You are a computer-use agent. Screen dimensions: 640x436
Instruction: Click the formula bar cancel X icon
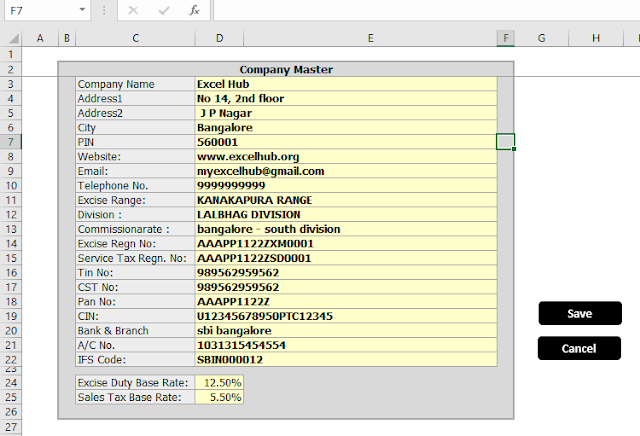133,10
